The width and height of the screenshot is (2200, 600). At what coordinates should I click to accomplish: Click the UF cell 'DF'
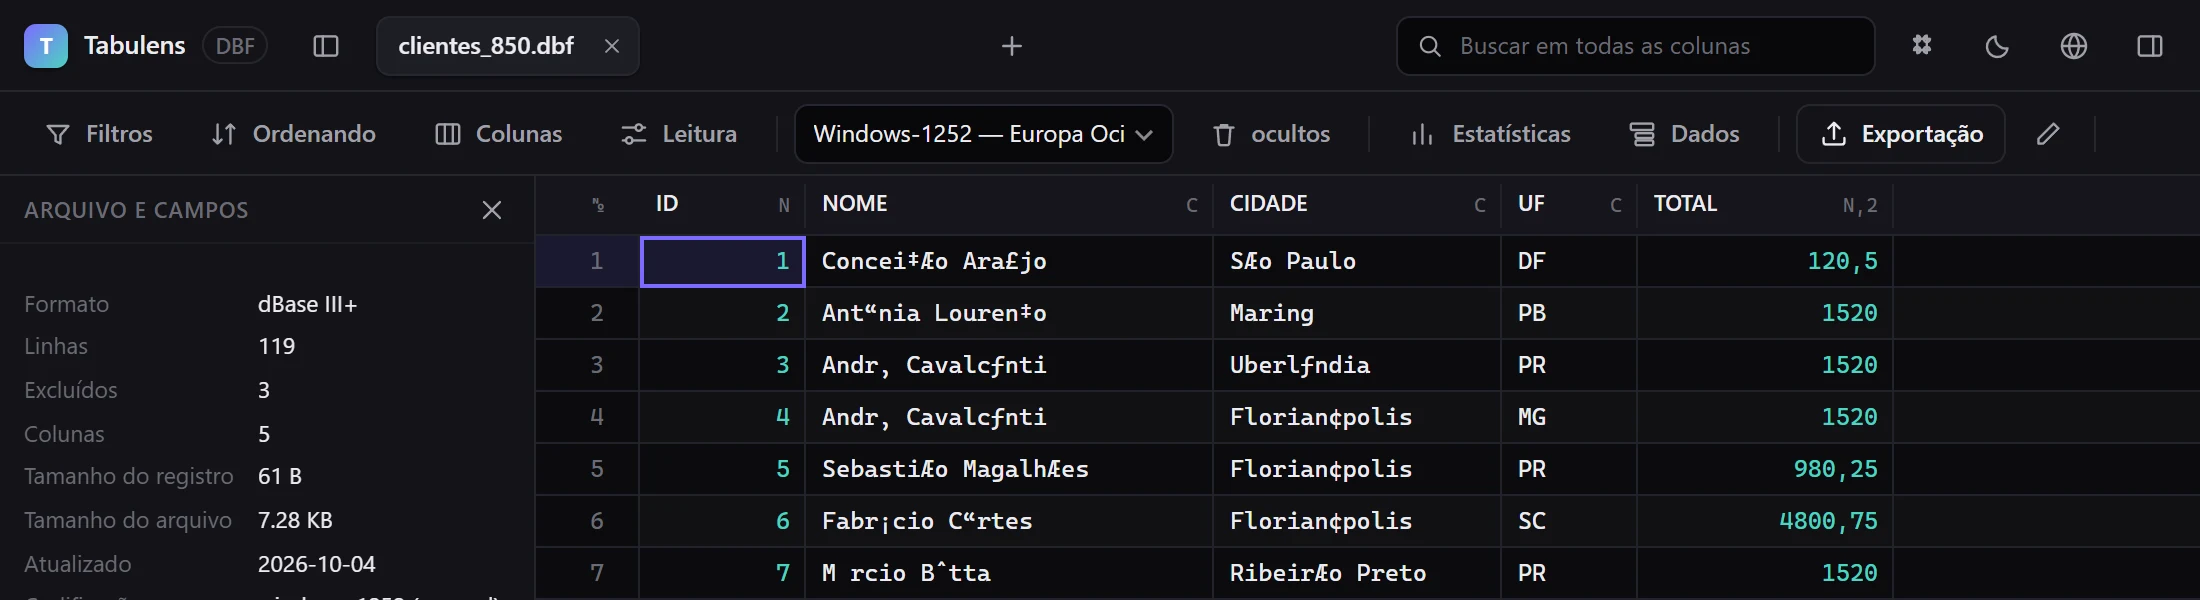pyautogui.click(x=1570, y=261)
